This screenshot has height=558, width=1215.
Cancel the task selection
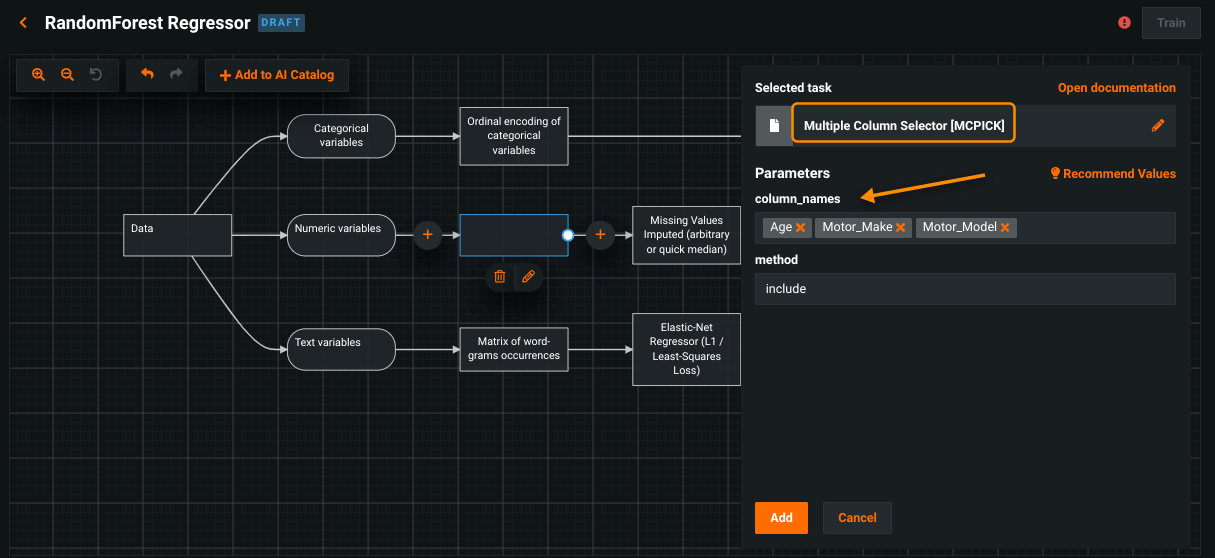[x=857, y=518]
